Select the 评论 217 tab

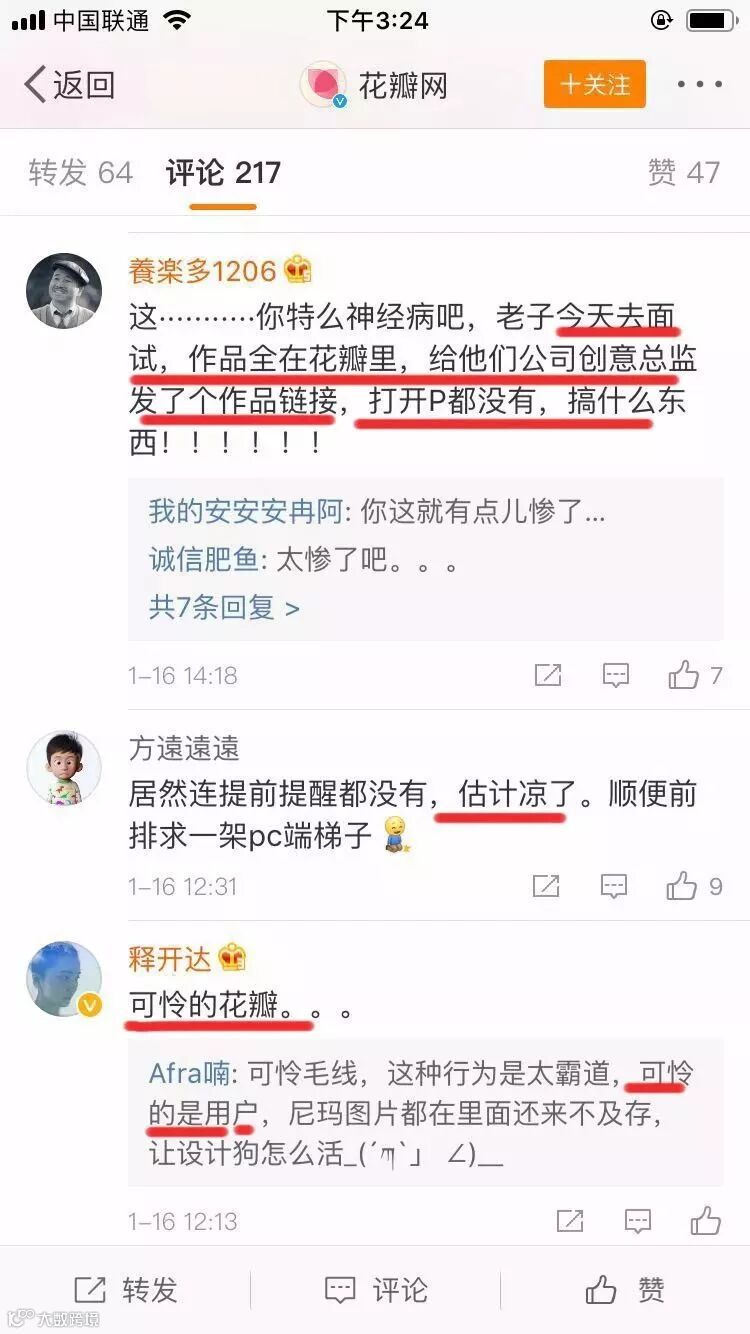coord(223,173)
